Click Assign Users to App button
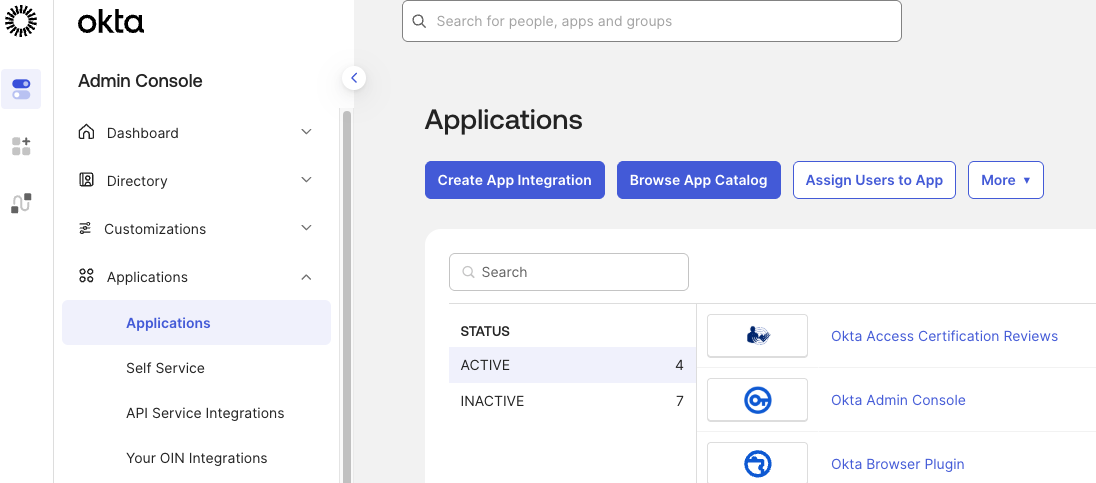 point(874,180)
